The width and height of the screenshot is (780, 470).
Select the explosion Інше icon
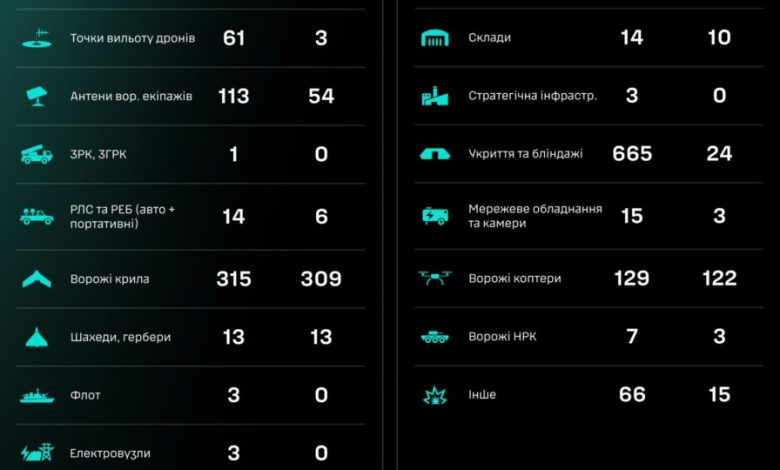coord(435,395)
